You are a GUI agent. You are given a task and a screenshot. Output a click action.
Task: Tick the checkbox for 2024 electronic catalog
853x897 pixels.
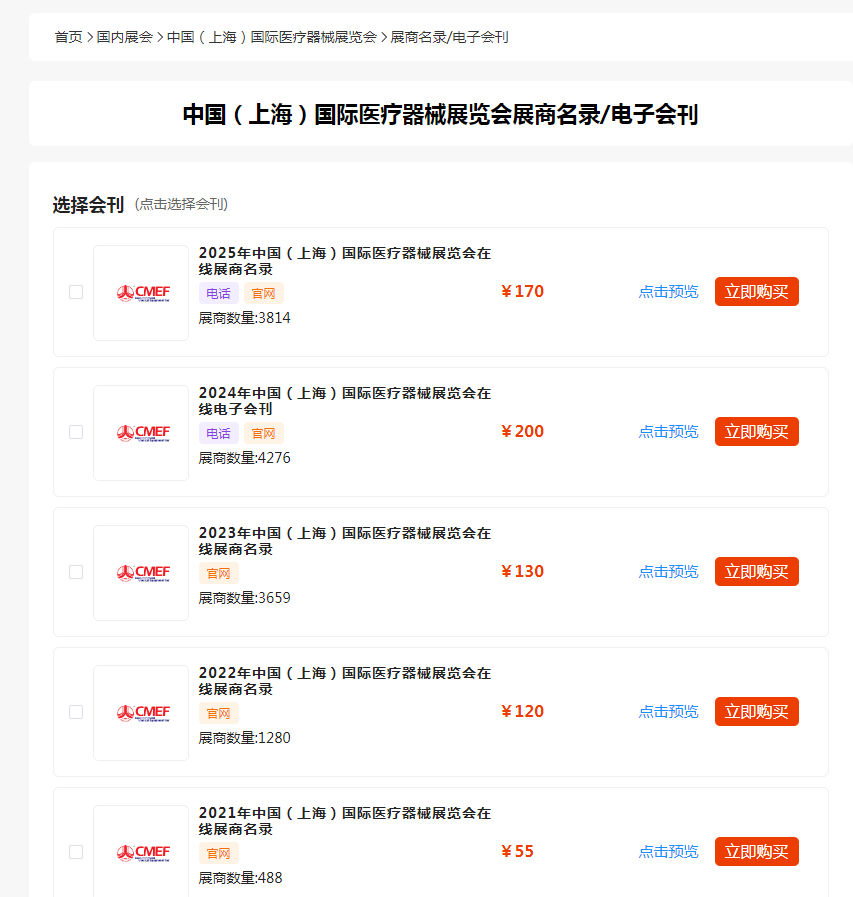click(76, 432)
